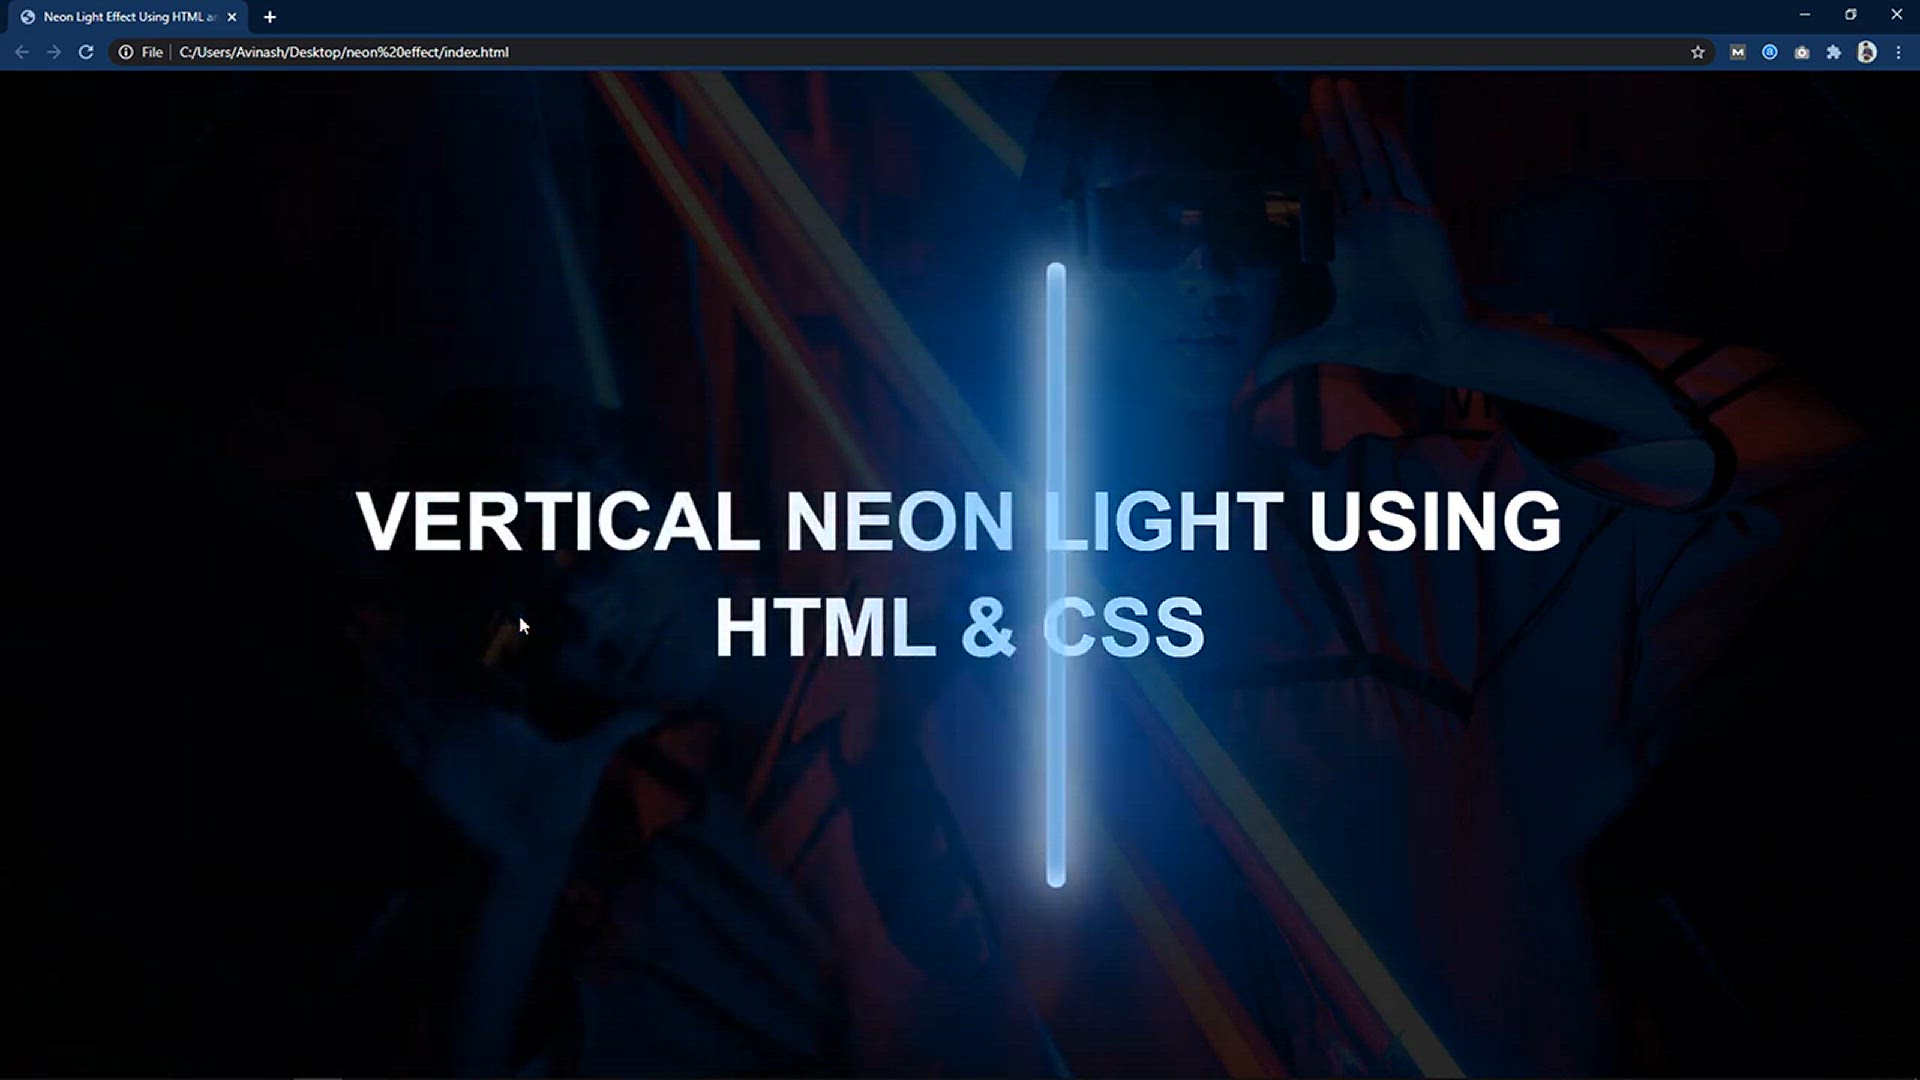This screenshot has height=1080, width=1920.
Task: Minimize the Chrome window
Action: coord(1805,15)
